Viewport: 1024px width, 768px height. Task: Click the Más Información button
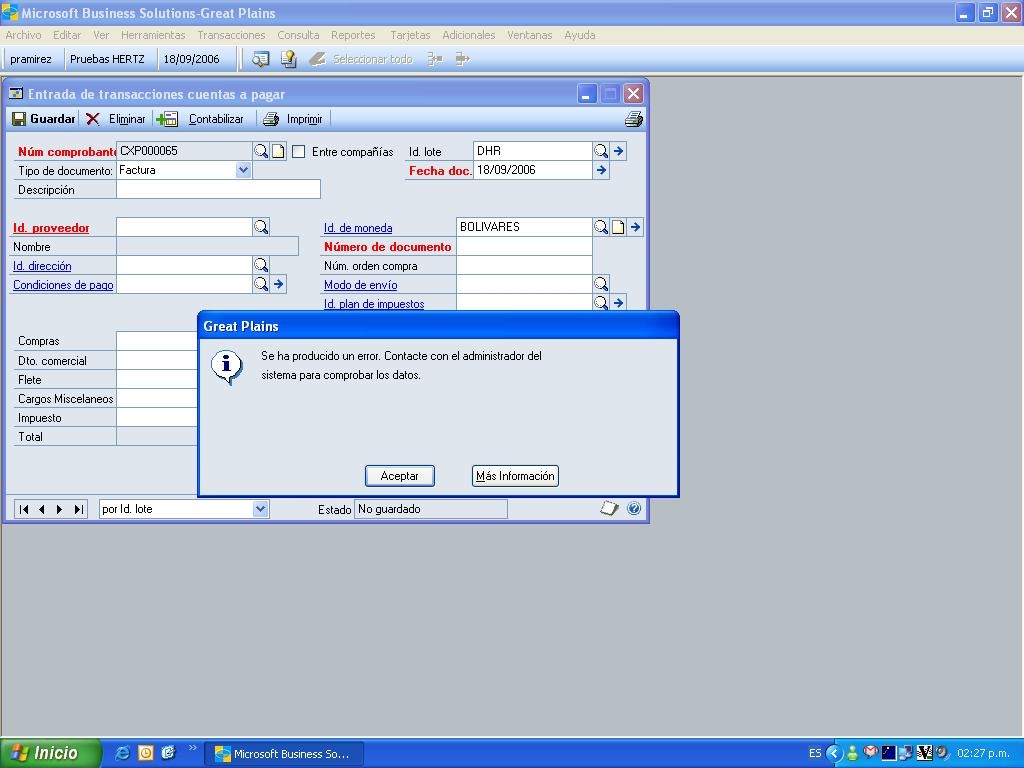(x=515, y=476)
